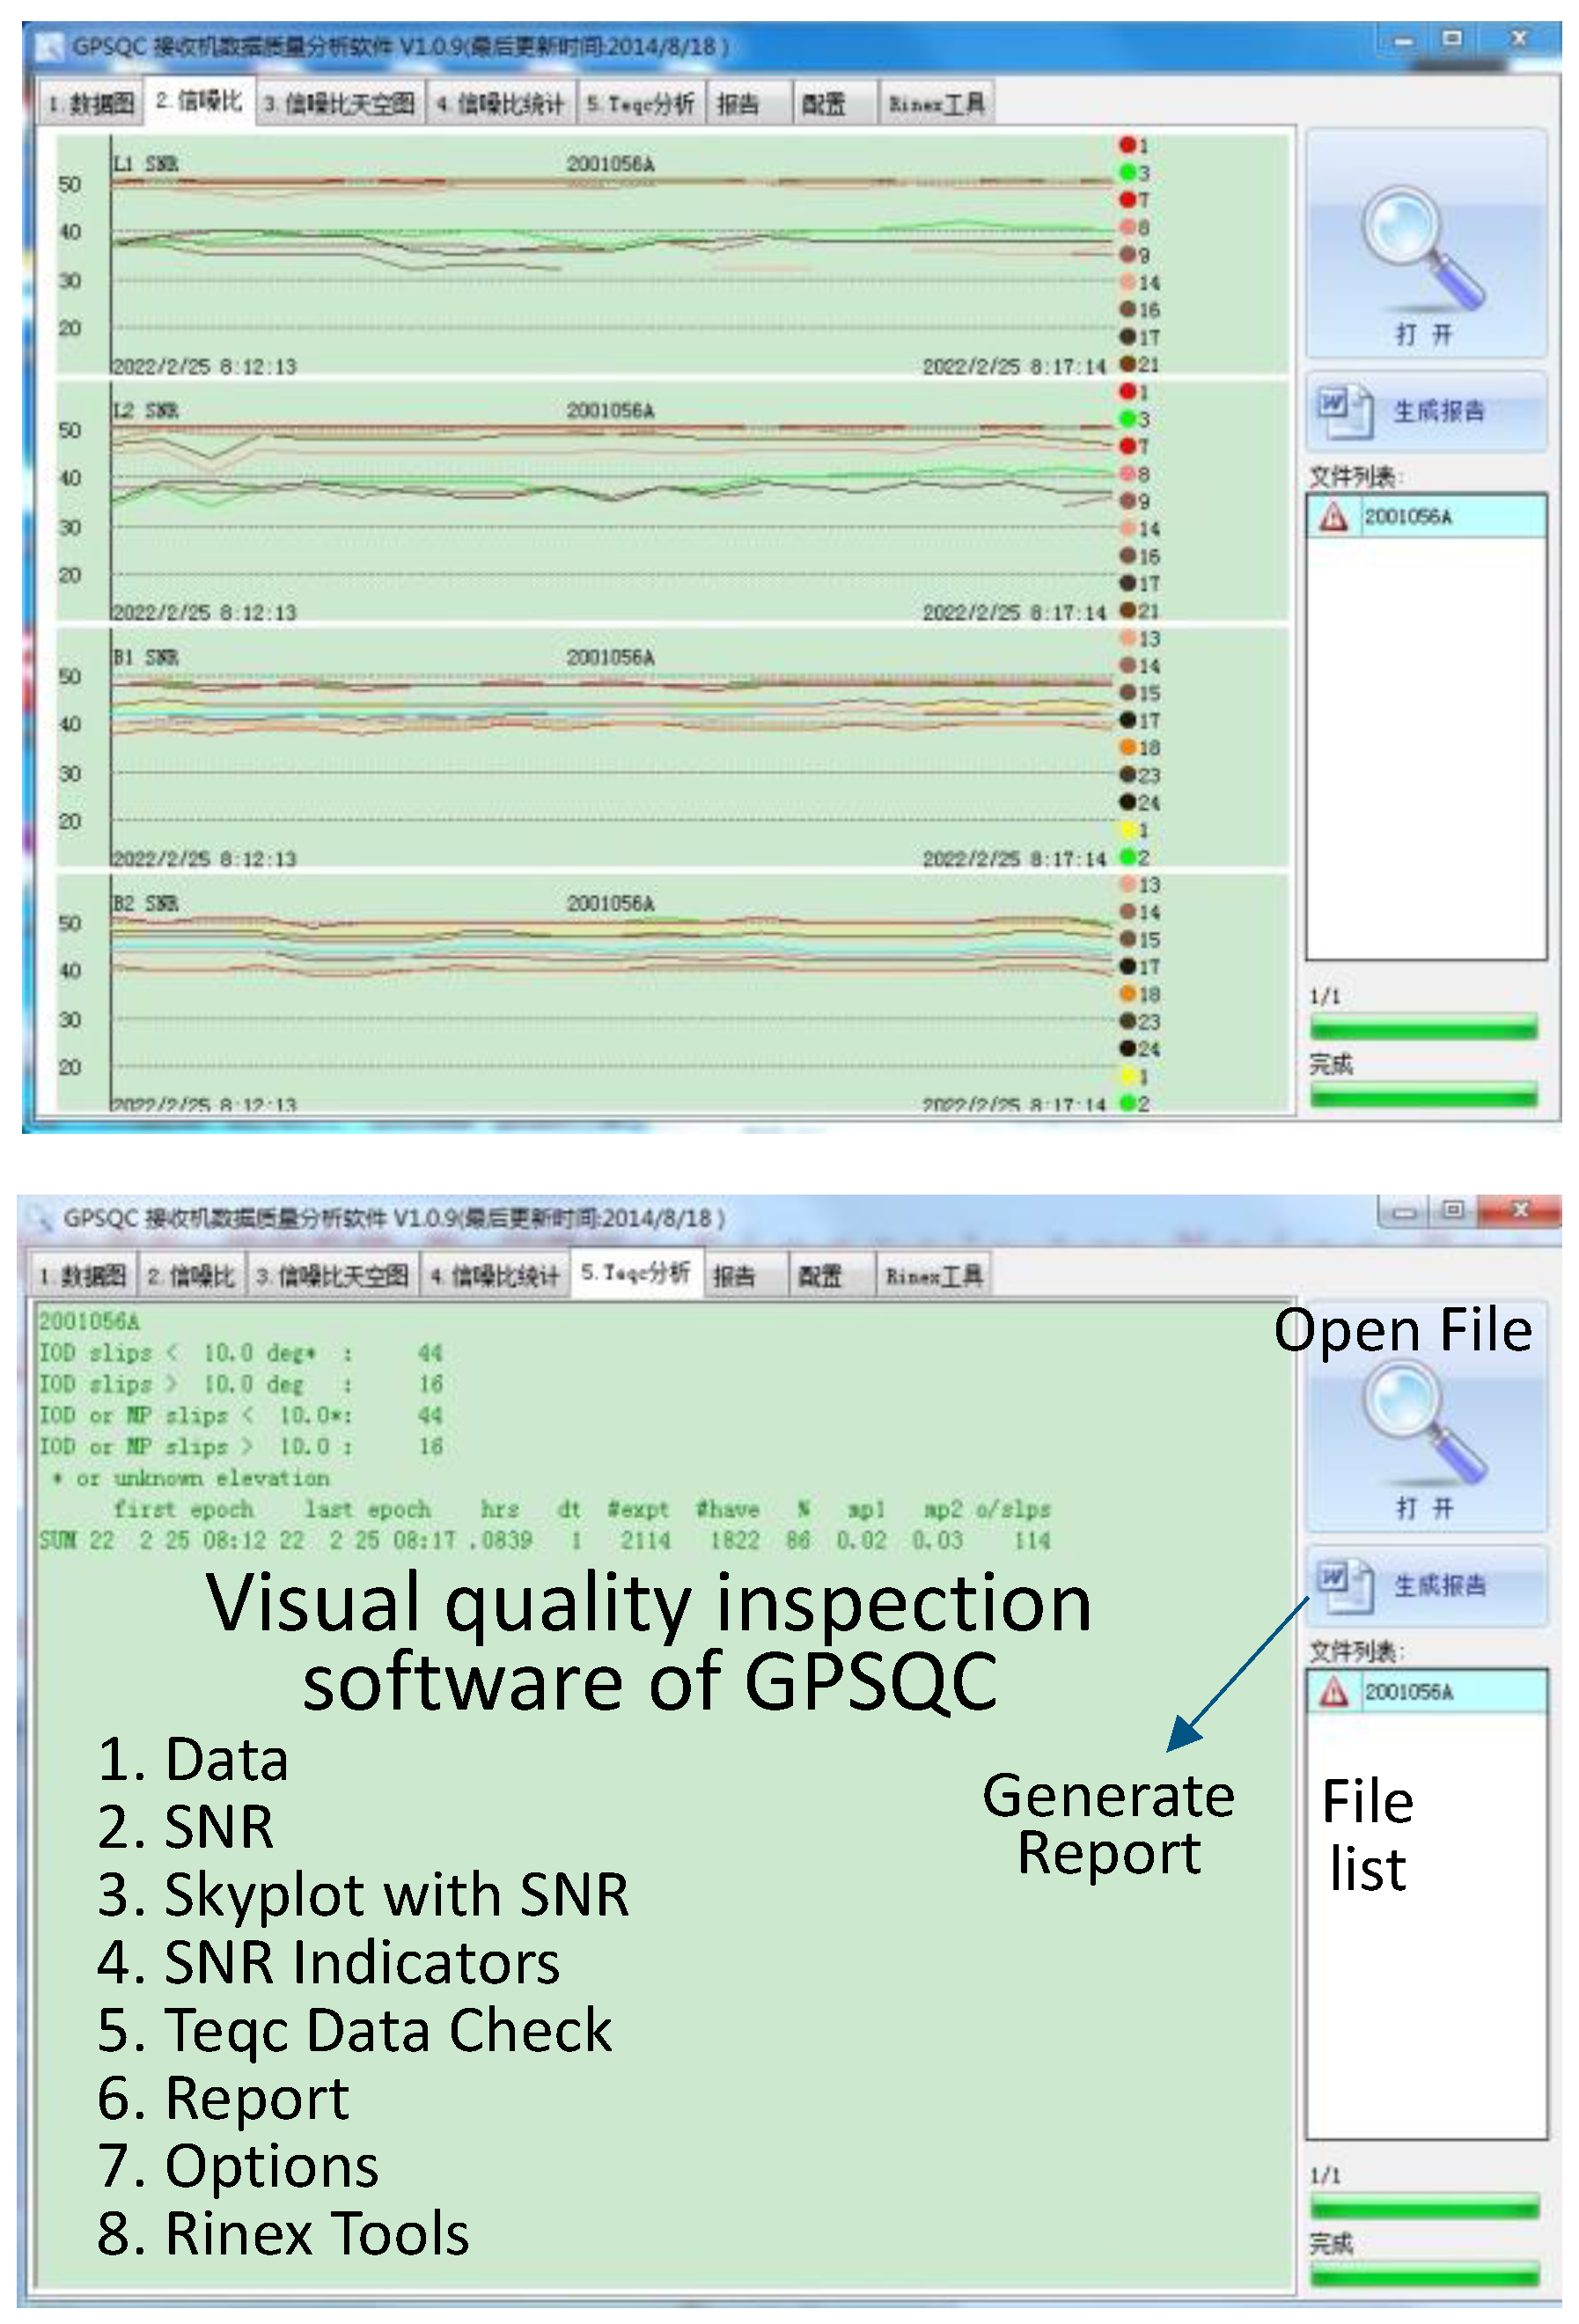Click the GPSQC app icon in the SNR plots window title bar
The image size is (1579, 2324).
49,46
